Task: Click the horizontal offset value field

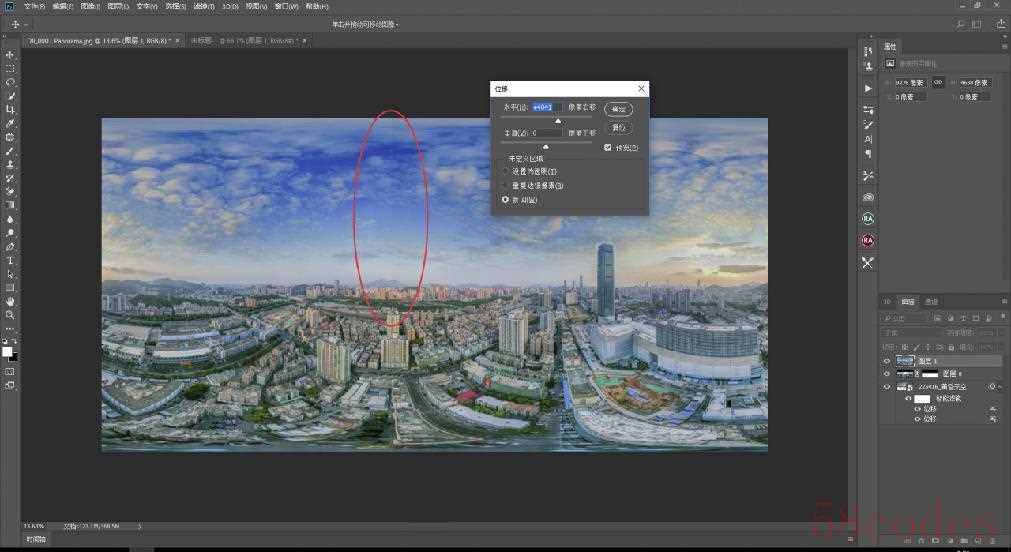Action: pos(547,107)
